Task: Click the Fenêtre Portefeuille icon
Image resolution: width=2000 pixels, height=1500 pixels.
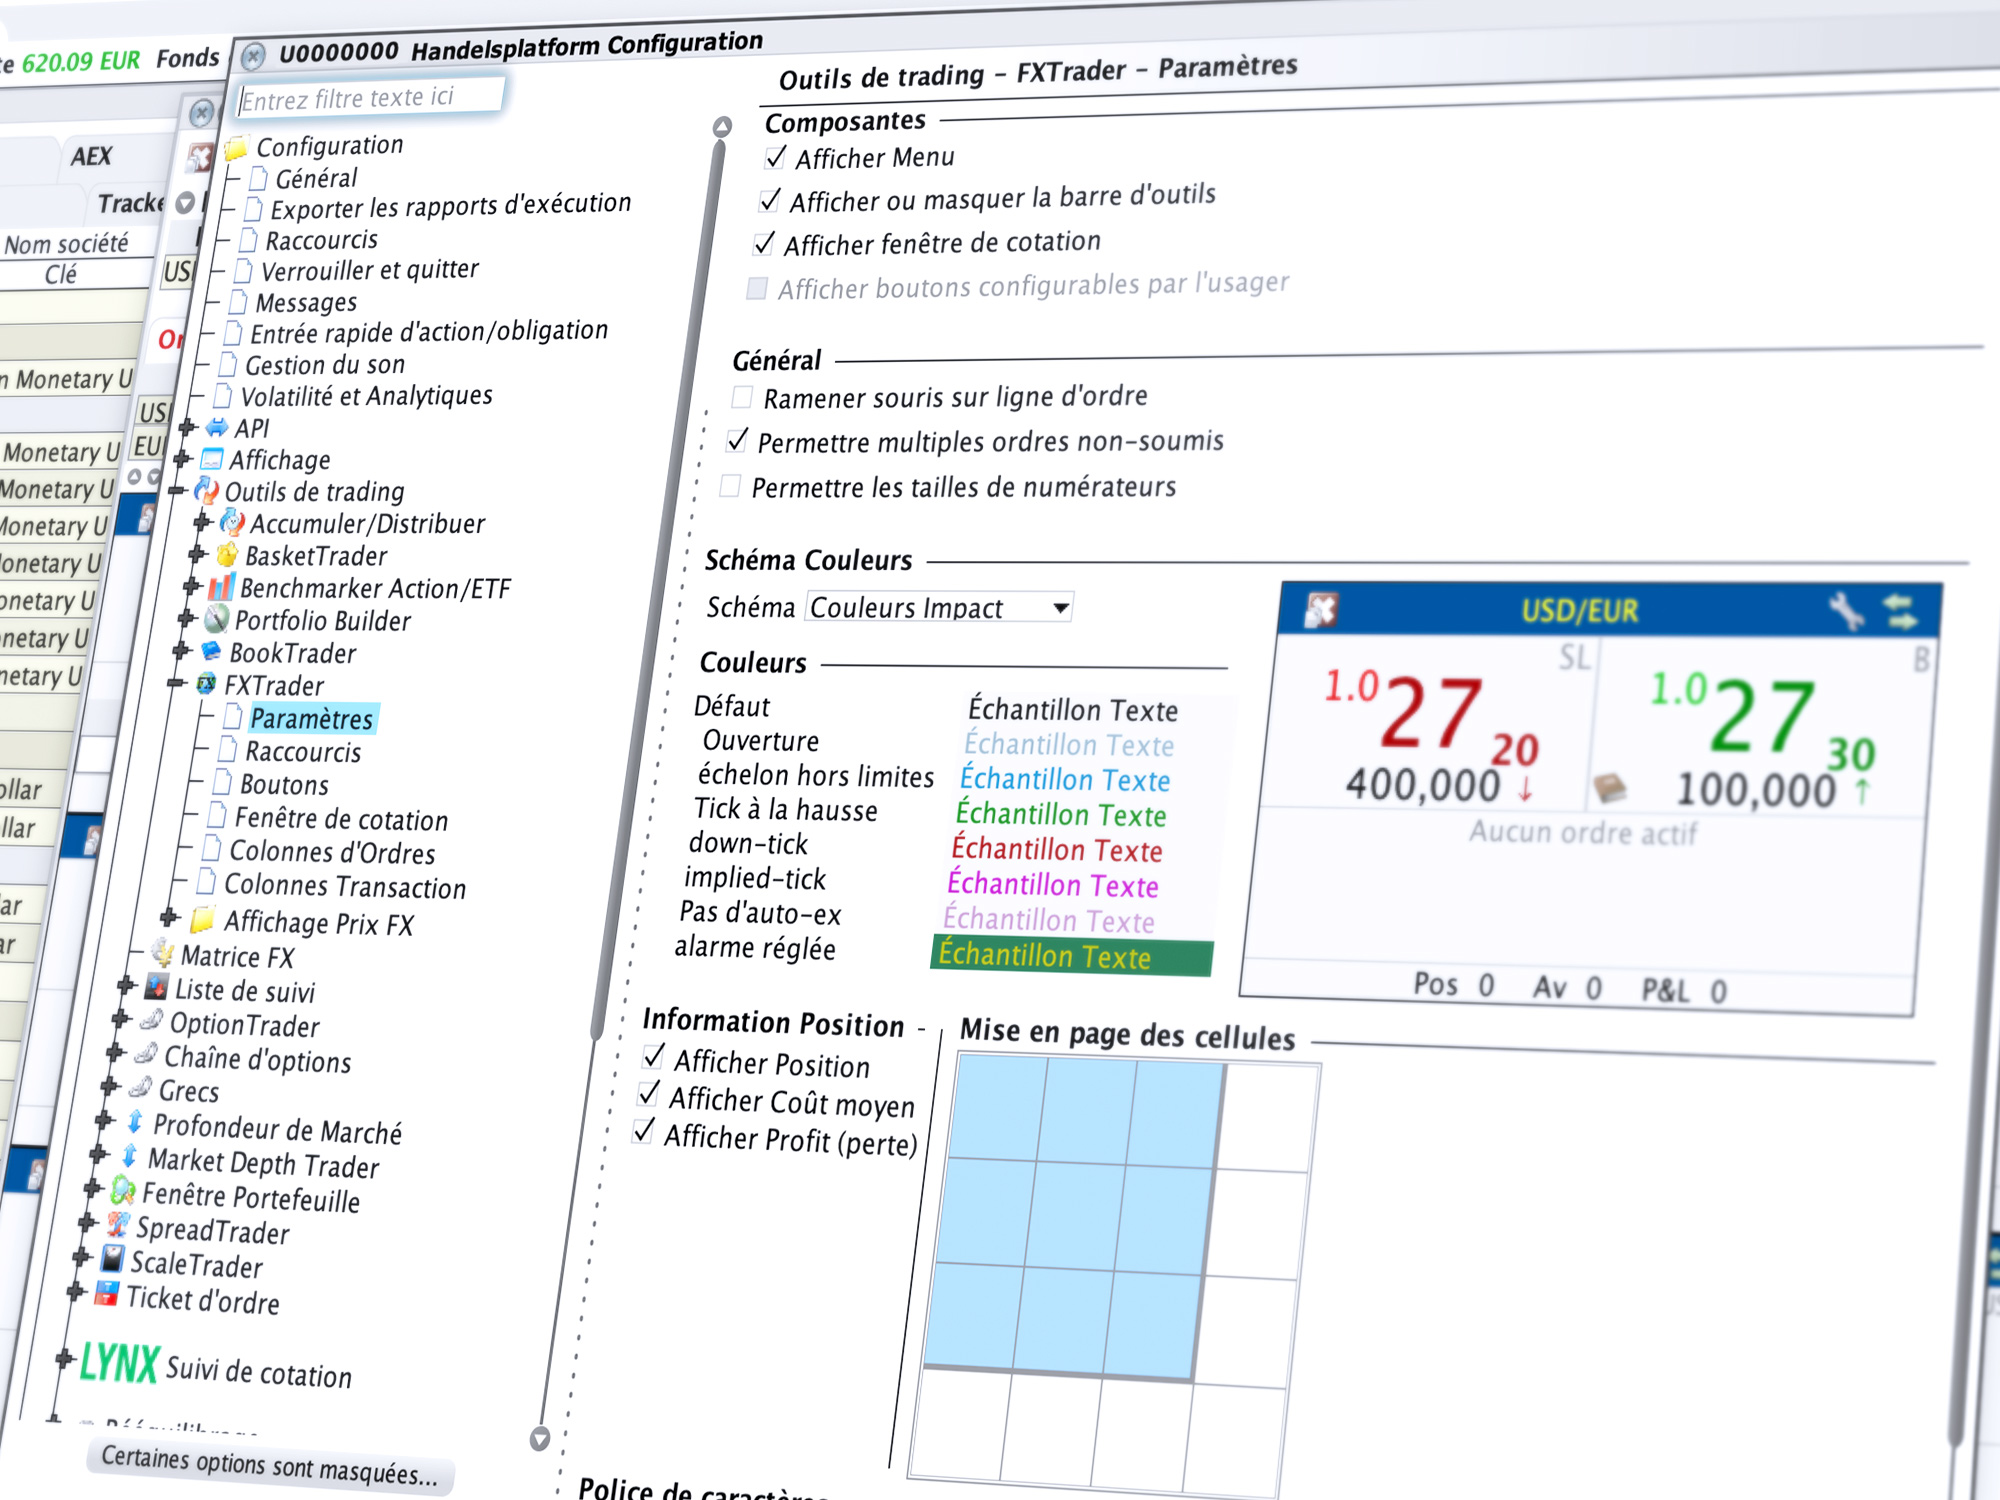Action: point(123,1190)
